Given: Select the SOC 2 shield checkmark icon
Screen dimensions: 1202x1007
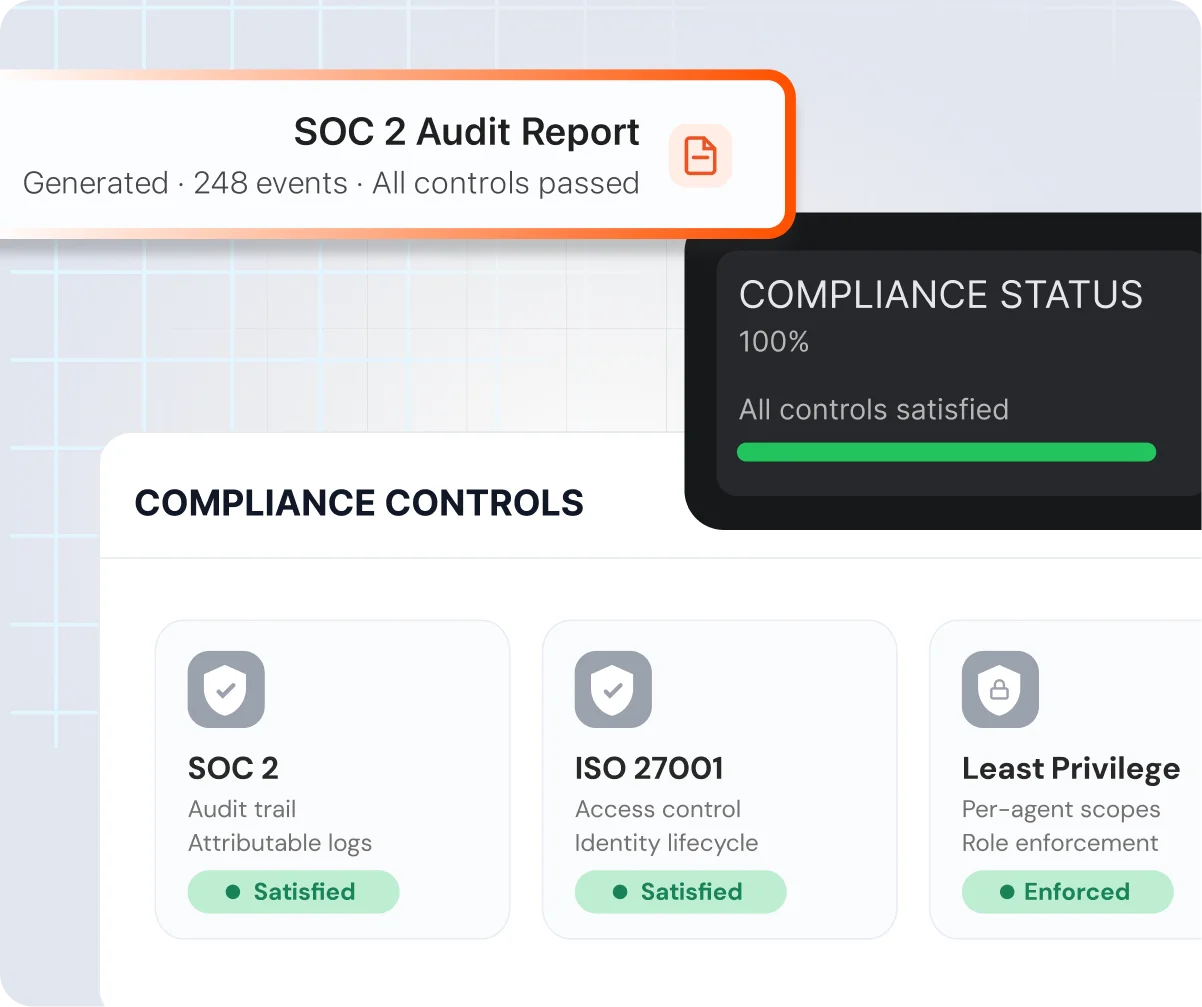Looking at the screenshot, I should tap(226, 689).
